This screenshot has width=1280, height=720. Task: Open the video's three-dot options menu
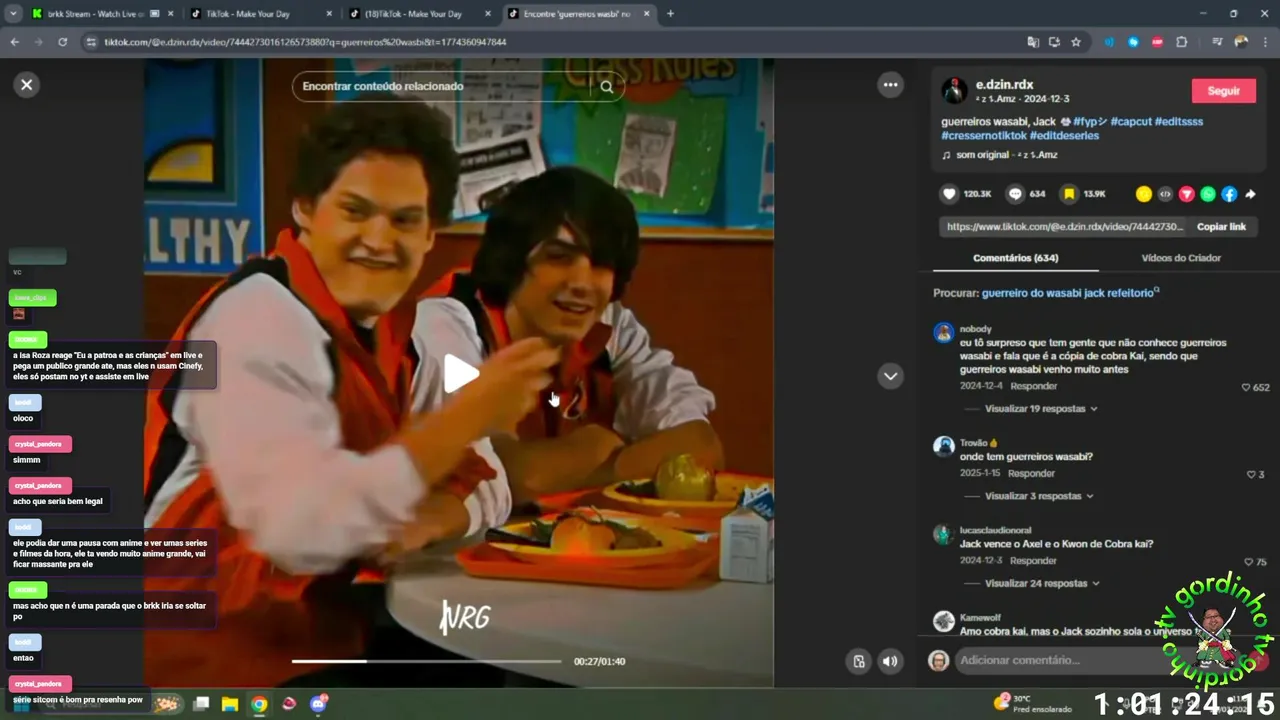coord(890,85)
